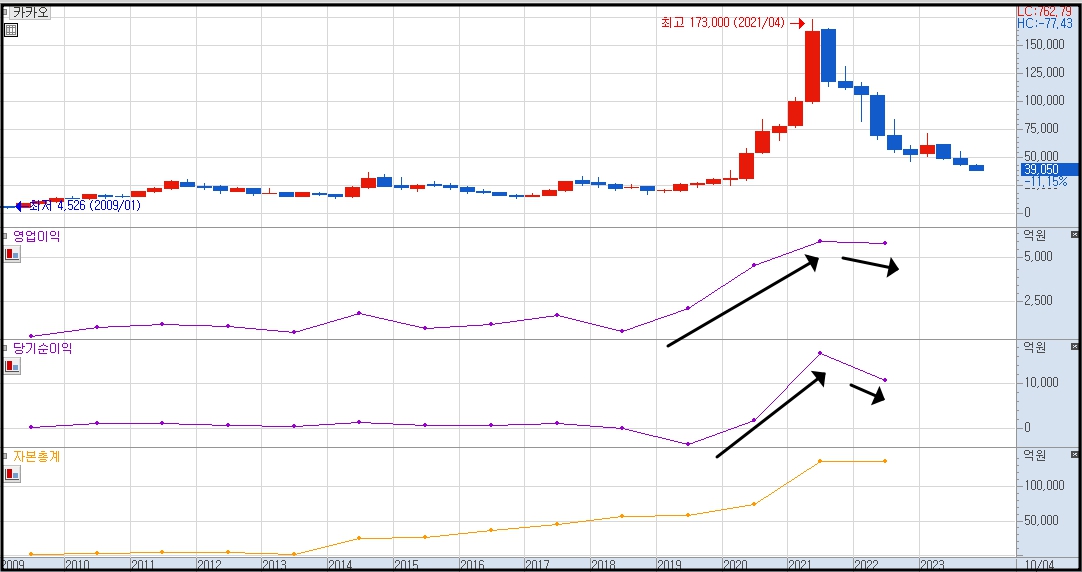Click the 카카오 stock name button
Viewport: 1082px width, 572px height.
(30, 12)
